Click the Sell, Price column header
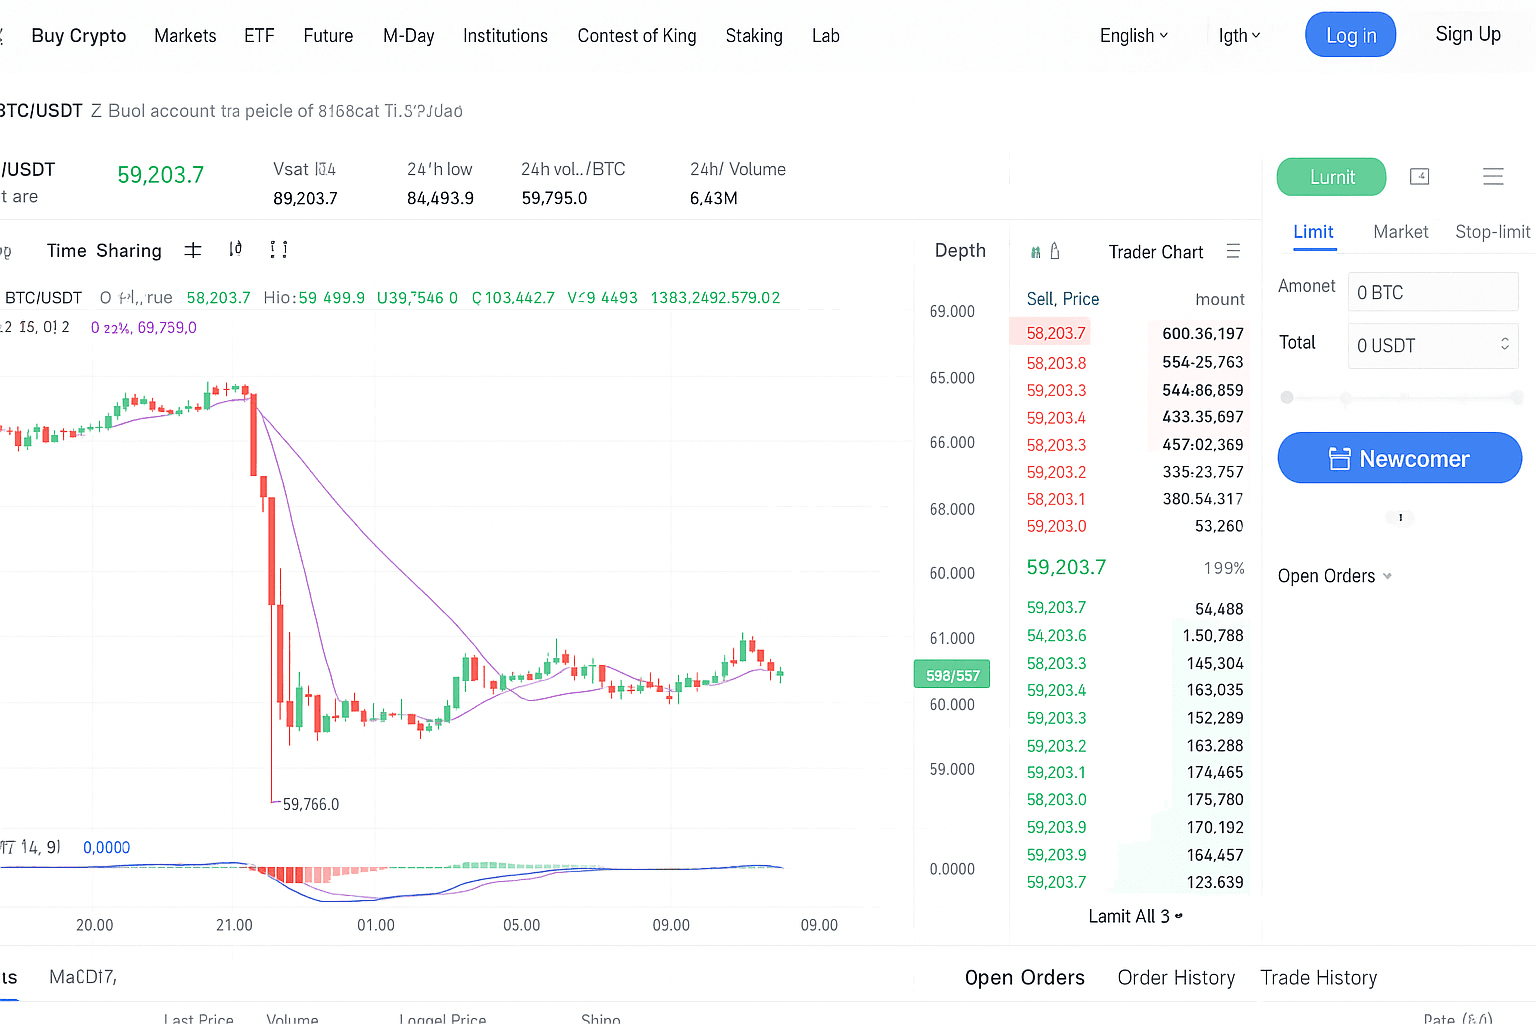This screenshot has width=1536, height=1024. pos(1062,299)
